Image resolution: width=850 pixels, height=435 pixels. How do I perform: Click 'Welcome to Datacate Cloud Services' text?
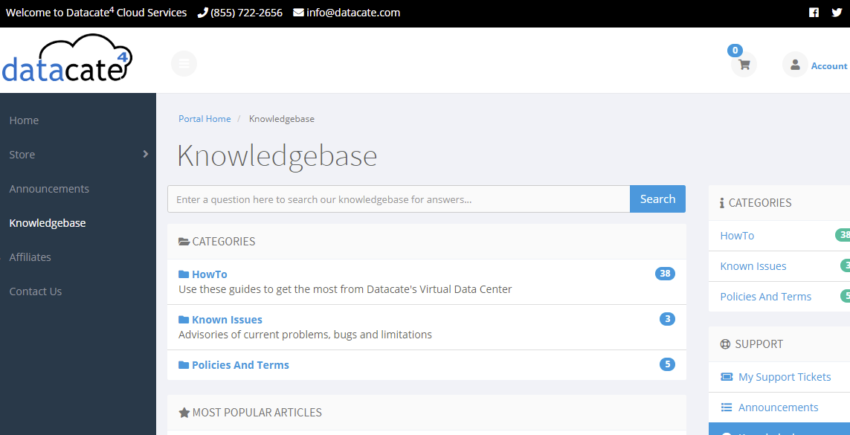point(96,12)
